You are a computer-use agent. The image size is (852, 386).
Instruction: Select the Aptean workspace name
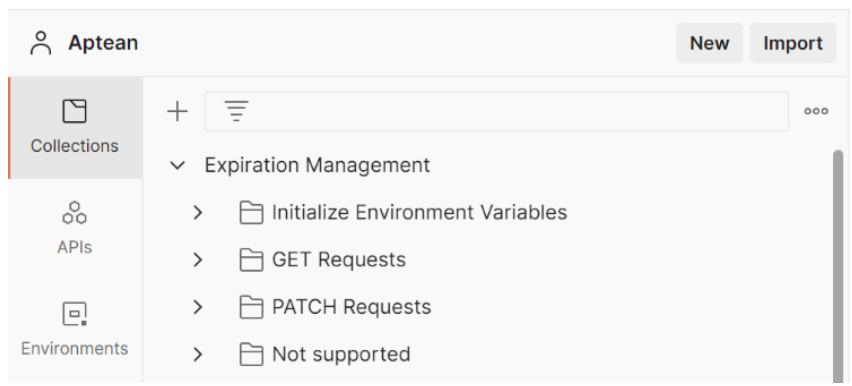click(x=103, y=43)
